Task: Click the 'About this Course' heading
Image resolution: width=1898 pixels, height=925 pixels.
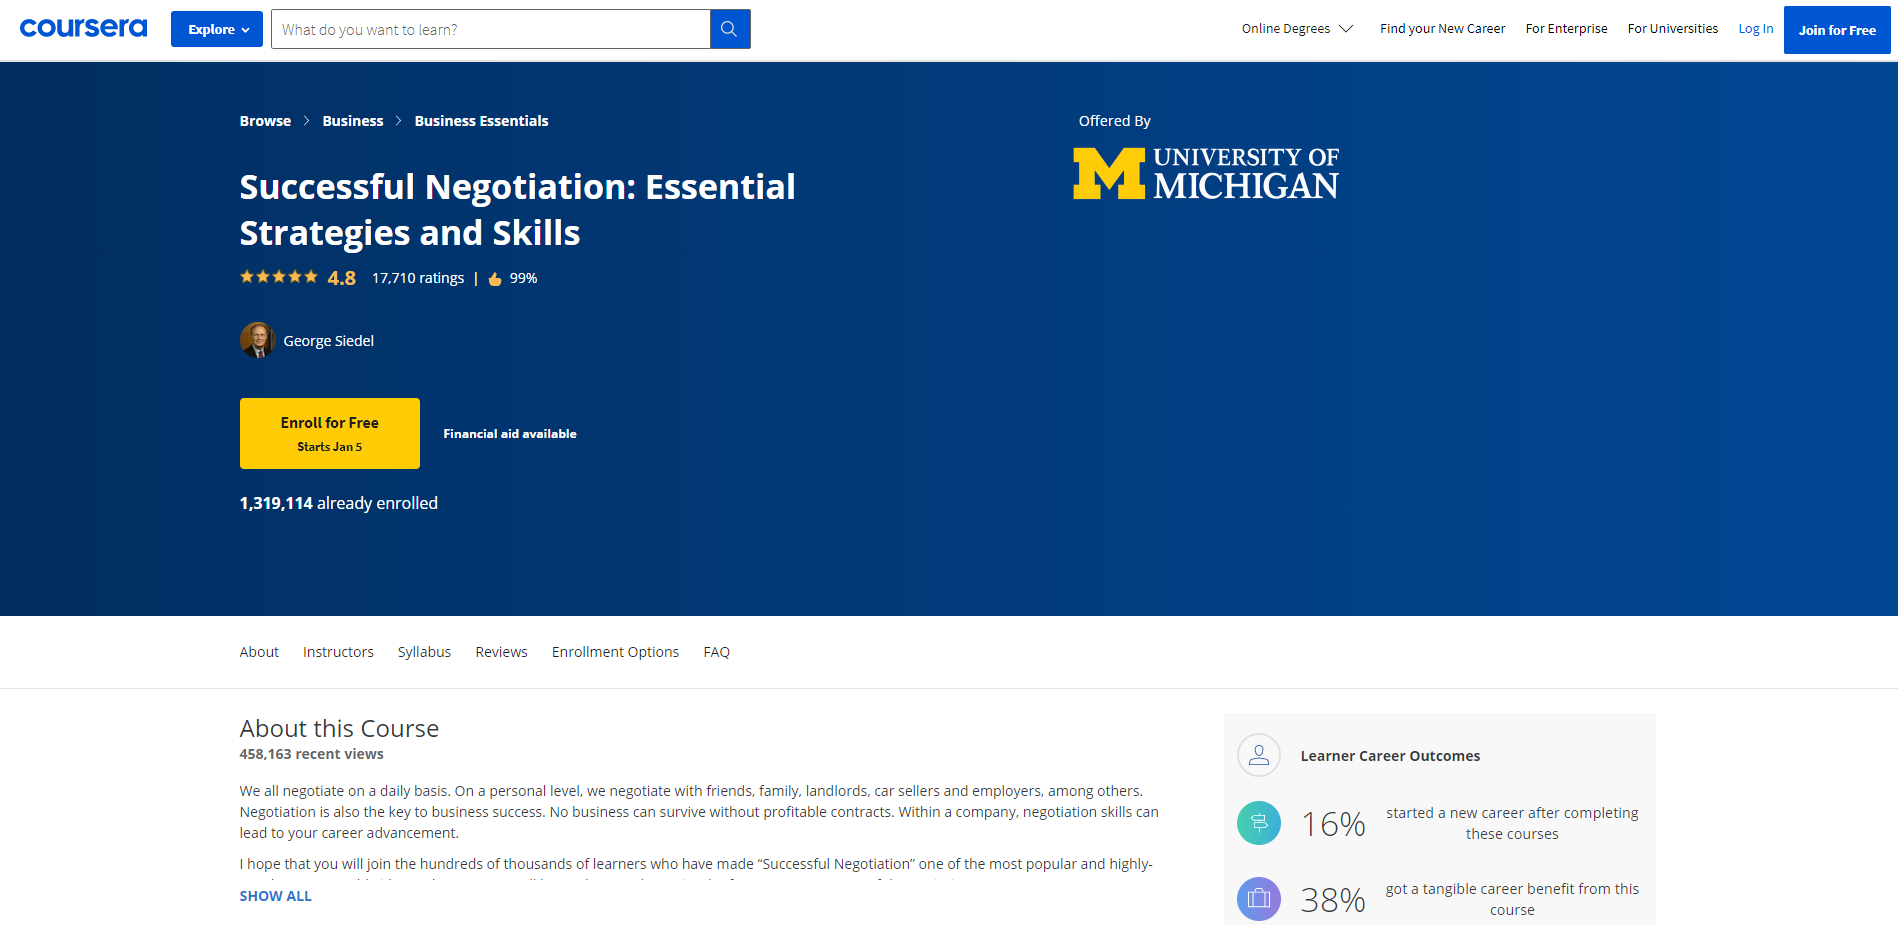Action: click(x=339, y=728)
